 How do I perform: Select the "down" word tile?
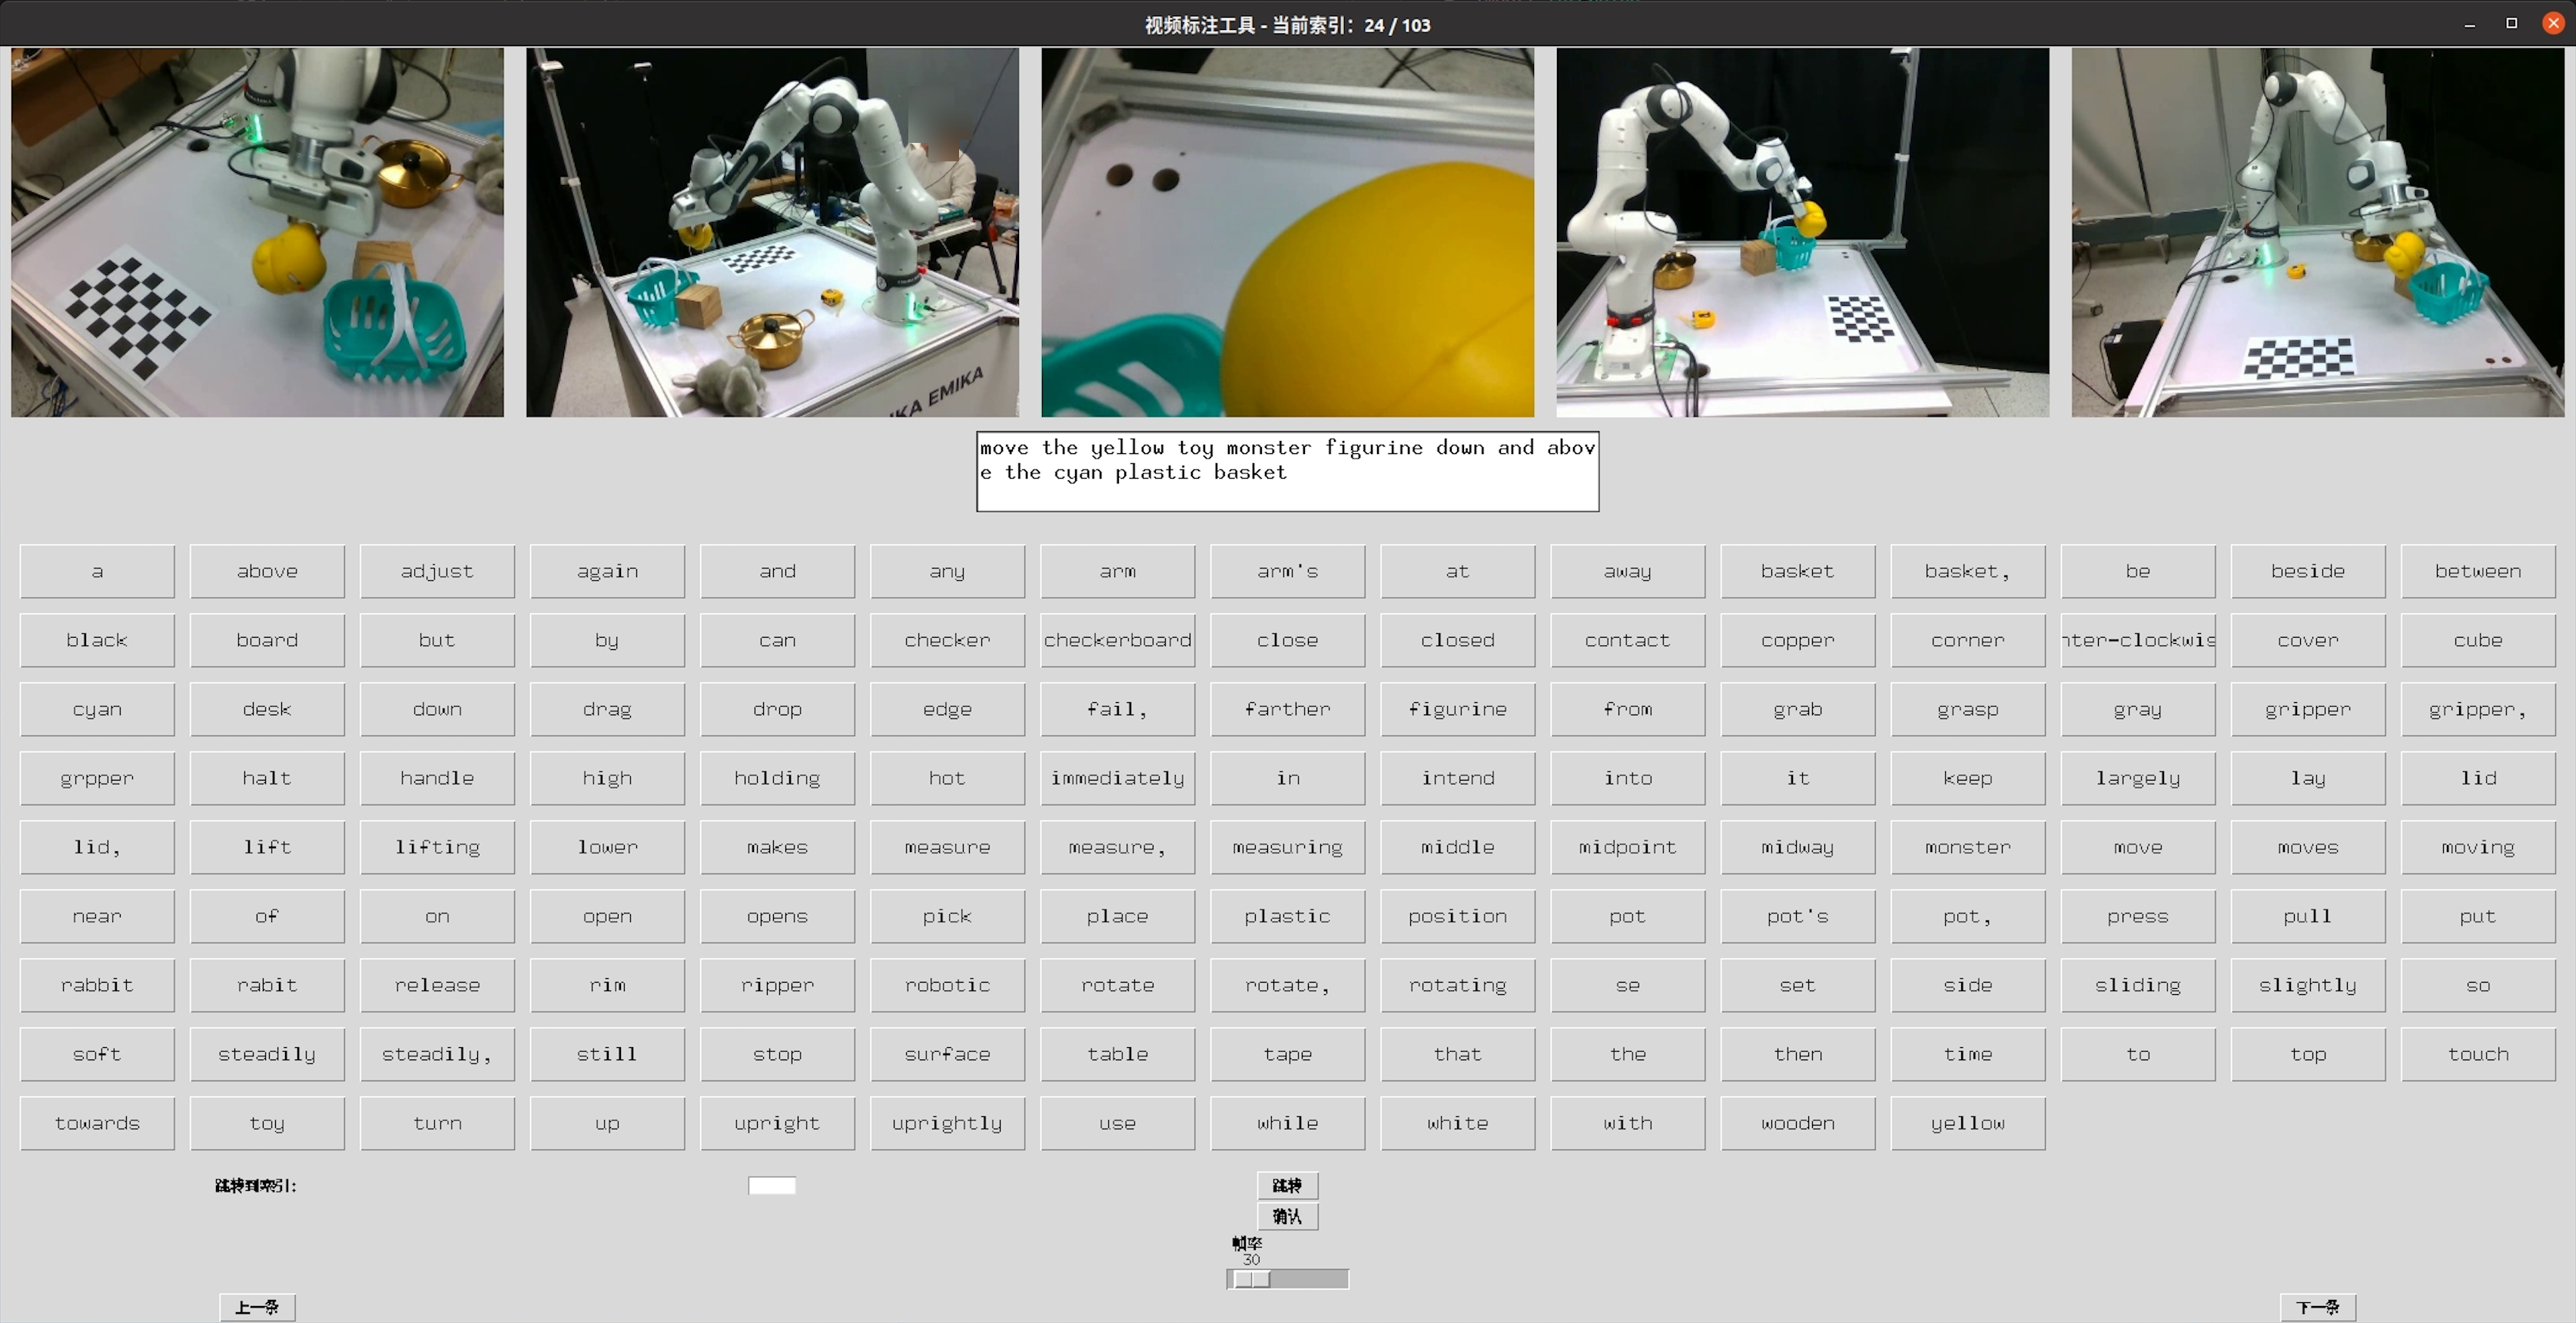(x=437, y=709)
